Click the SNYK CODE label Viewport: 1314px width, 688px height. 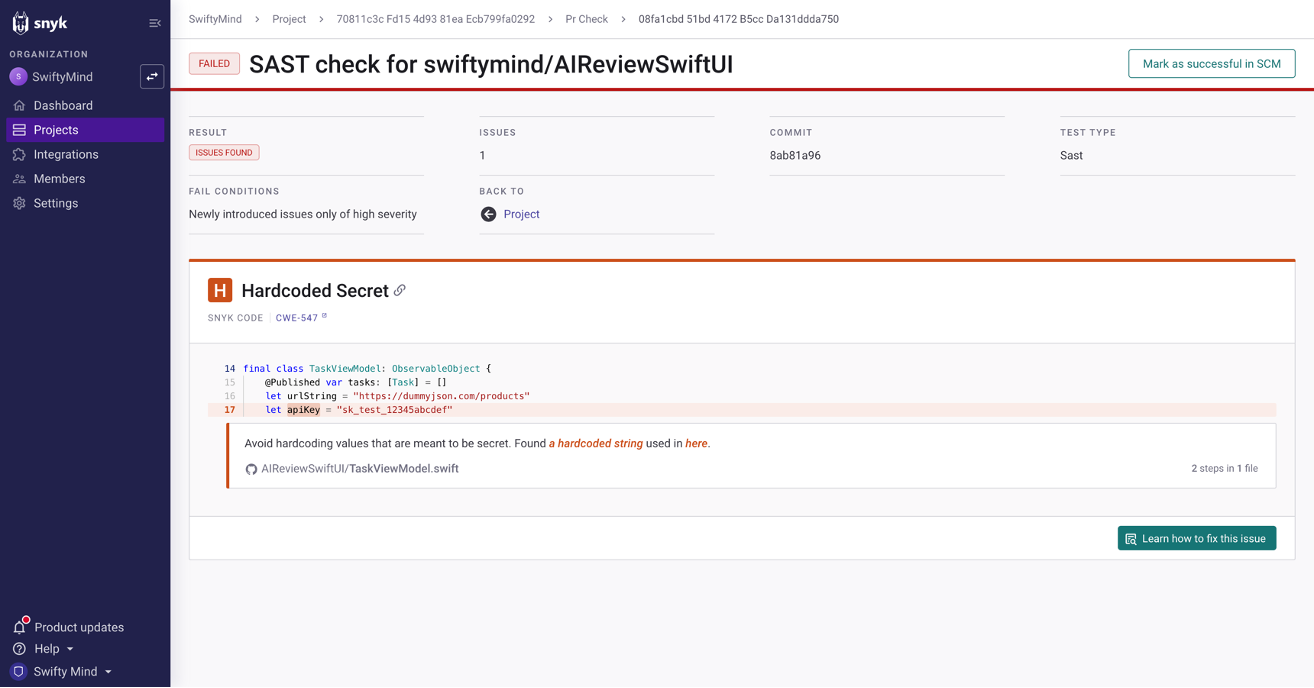click(x=235, y=318)
